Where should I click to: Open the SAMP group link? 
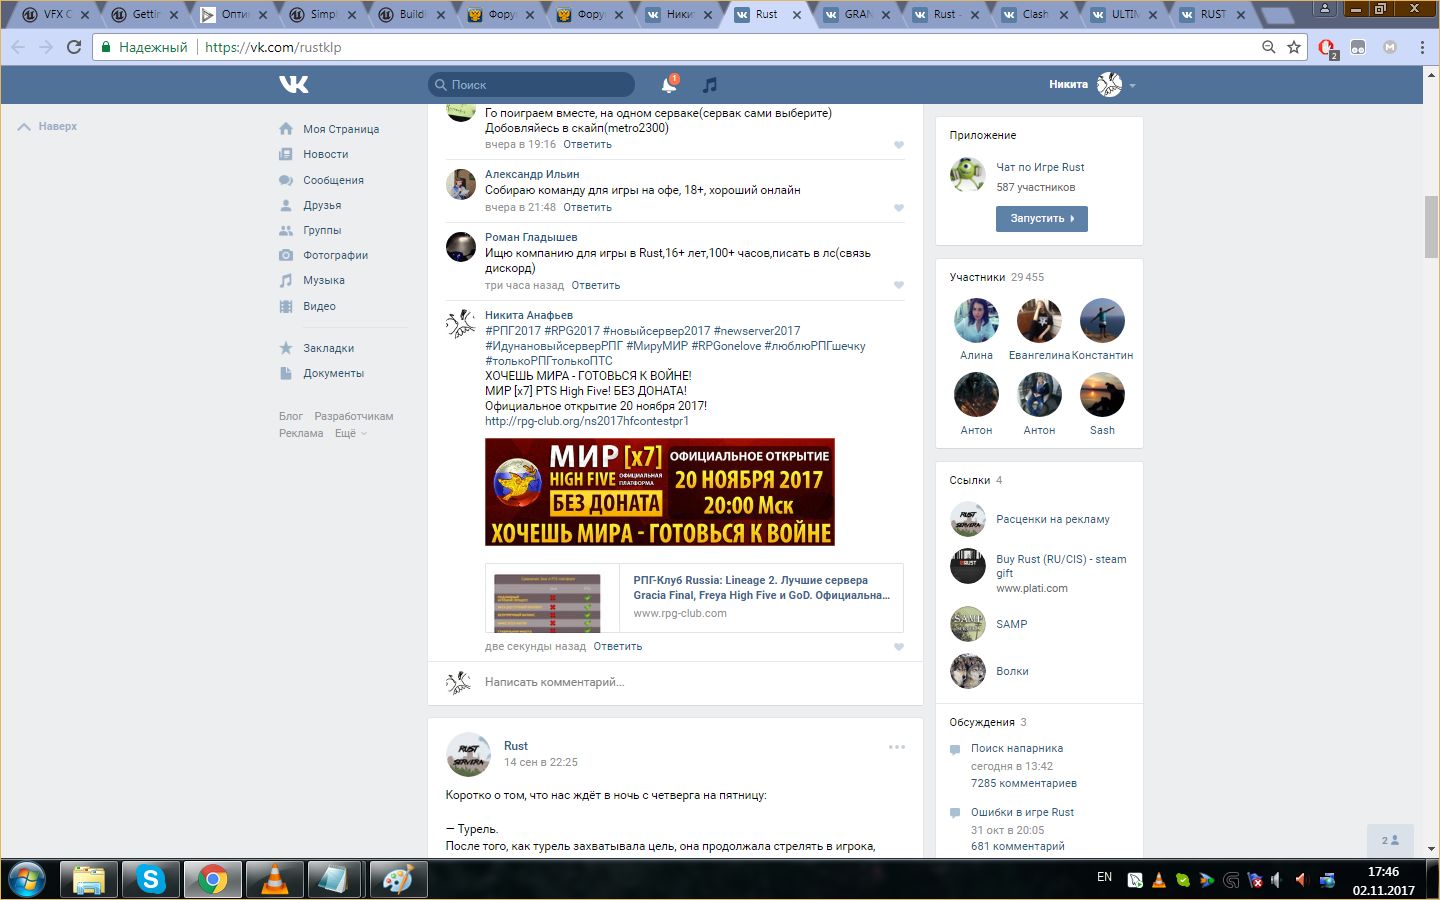coord(1011,624)
